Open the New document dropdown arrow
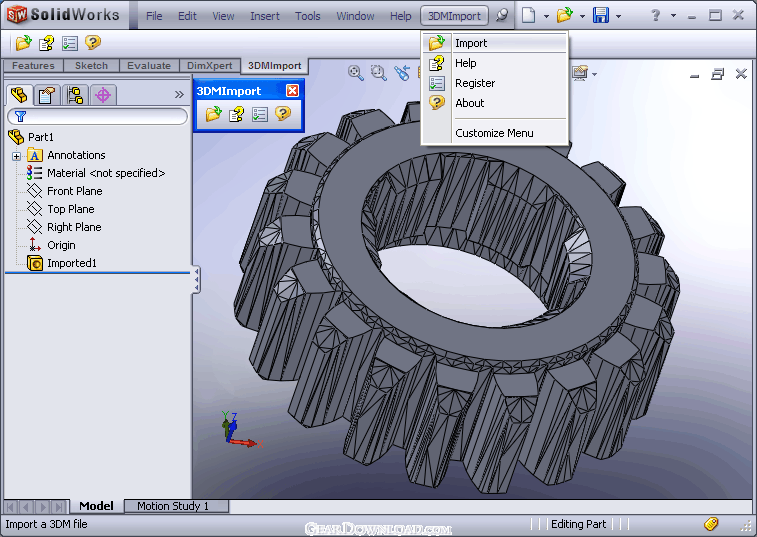 (547, 16)
